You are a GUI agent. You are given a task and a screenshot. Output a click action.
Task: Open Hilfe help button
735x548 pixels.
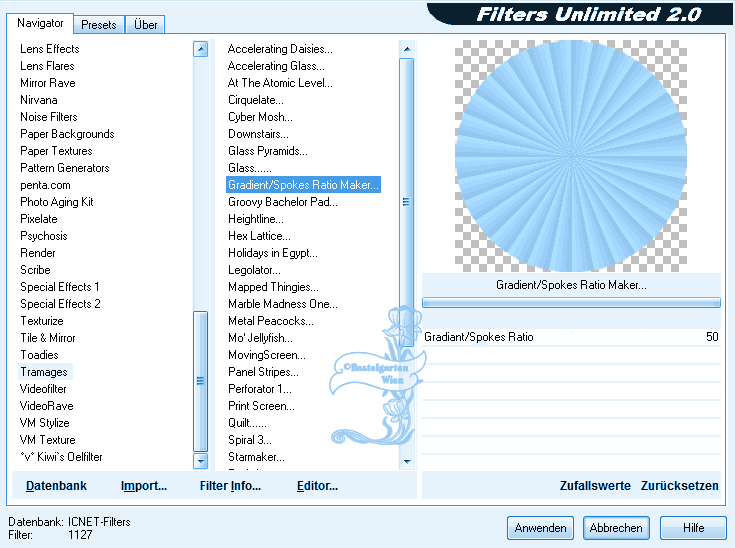click(x=693, y=528)
